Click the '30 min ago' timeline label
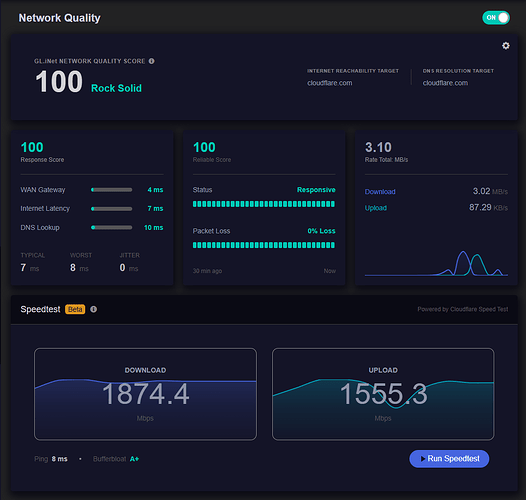The image size is (526, 500). click(x=207, y=271)
